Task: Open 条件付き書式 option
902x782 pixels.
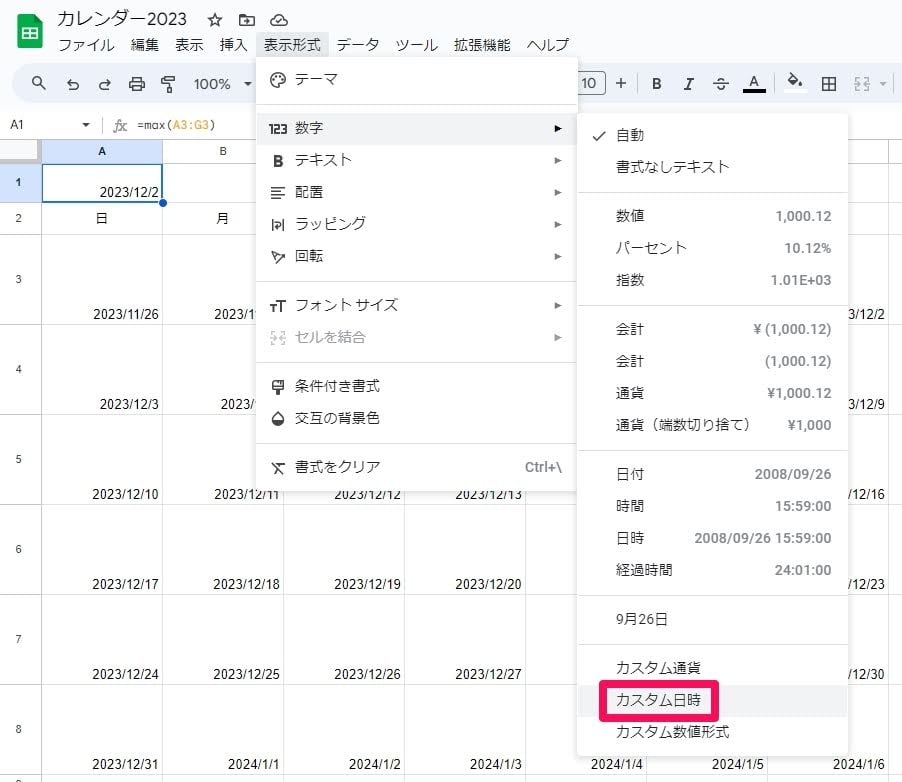Action: 416,386
